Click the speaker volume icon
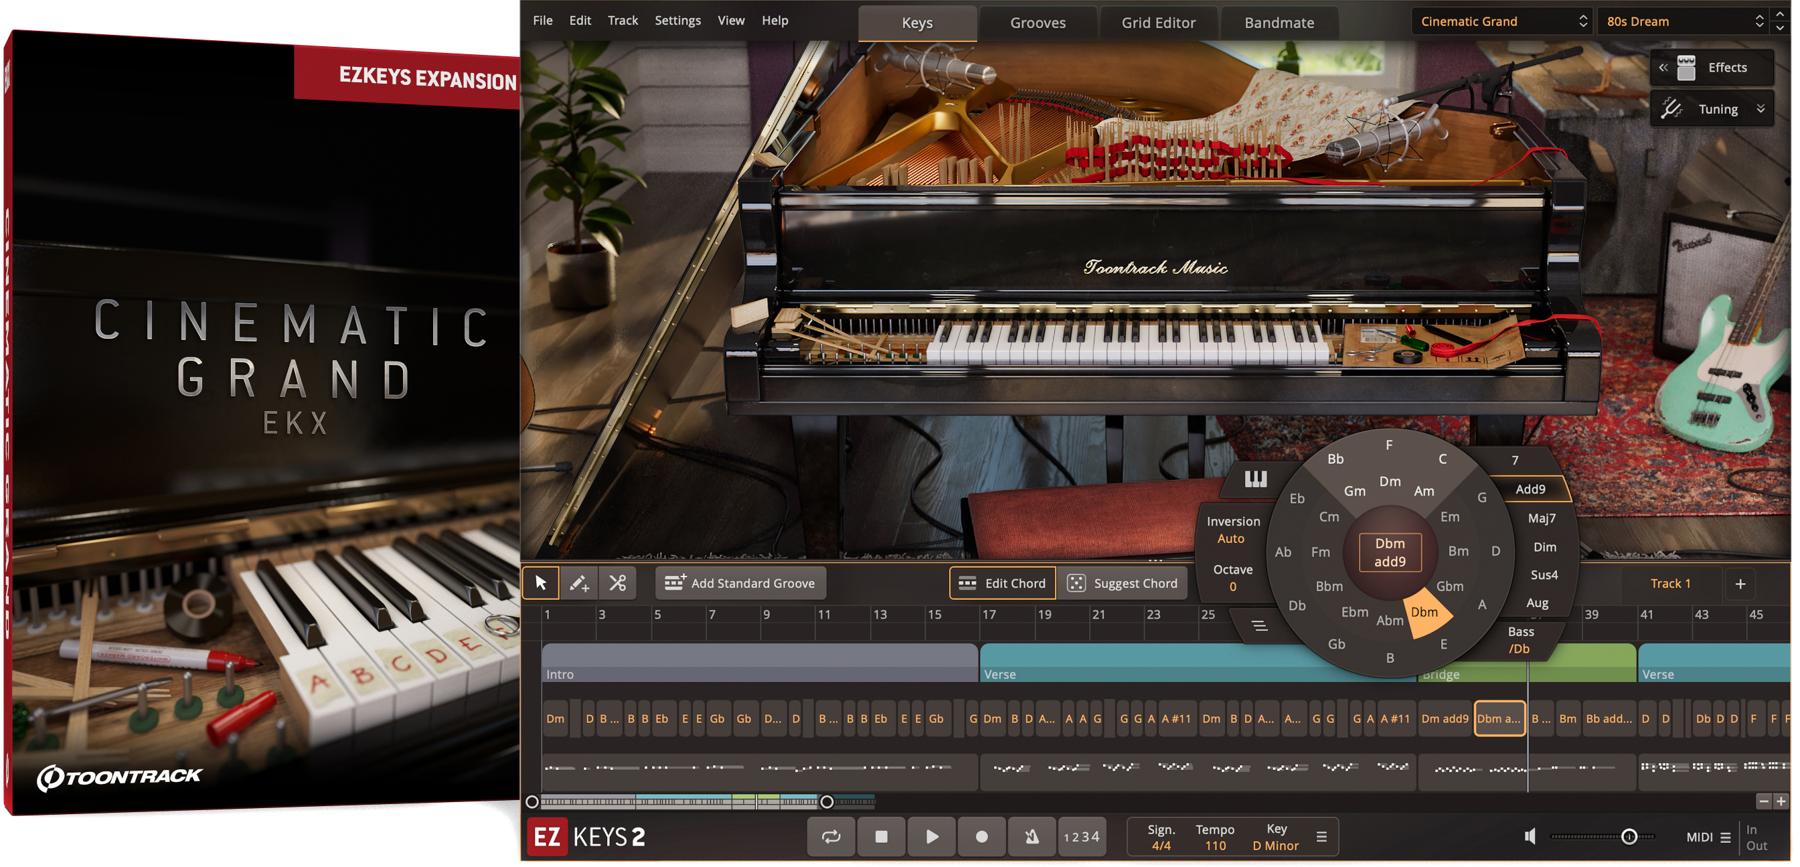Screen dimensions: 1800x867 pyautogui.click(x=1530, y=836)
